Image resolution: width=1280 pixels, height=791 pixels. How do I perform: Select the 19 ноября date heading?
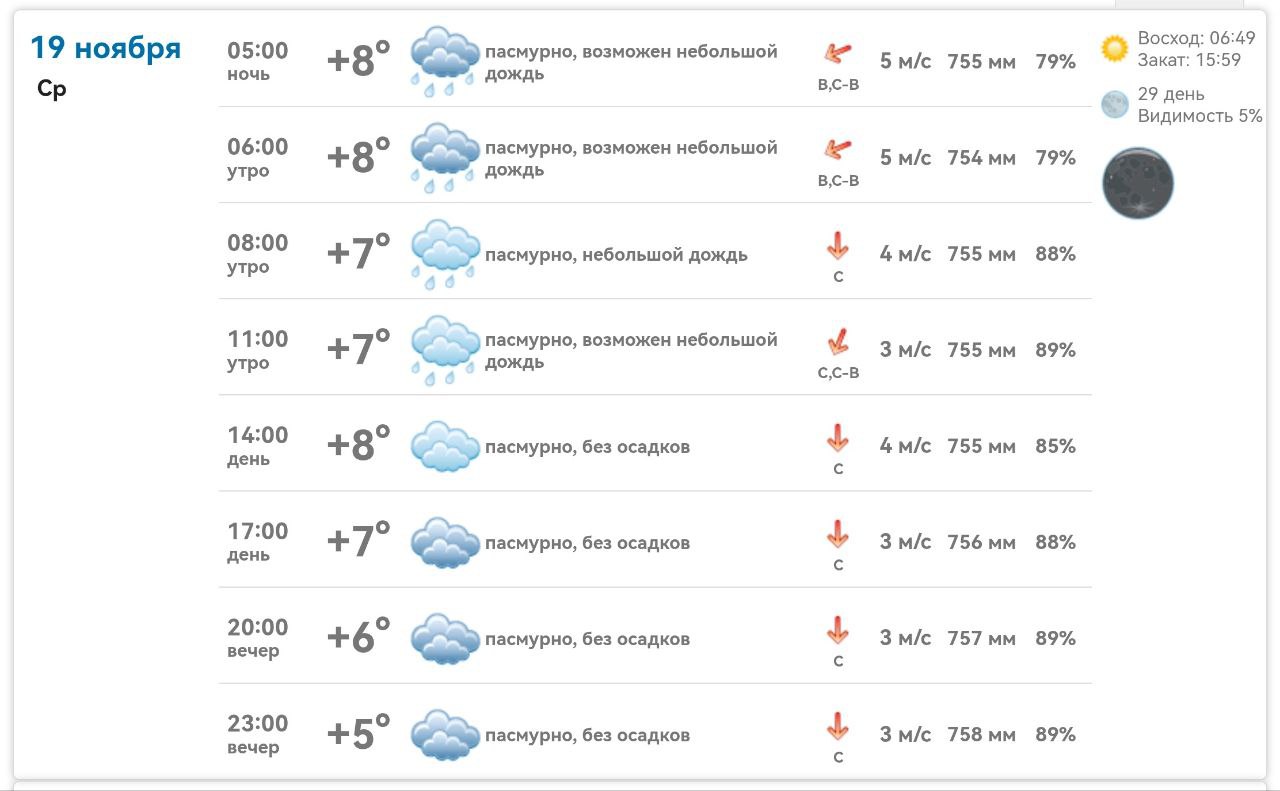105,47
